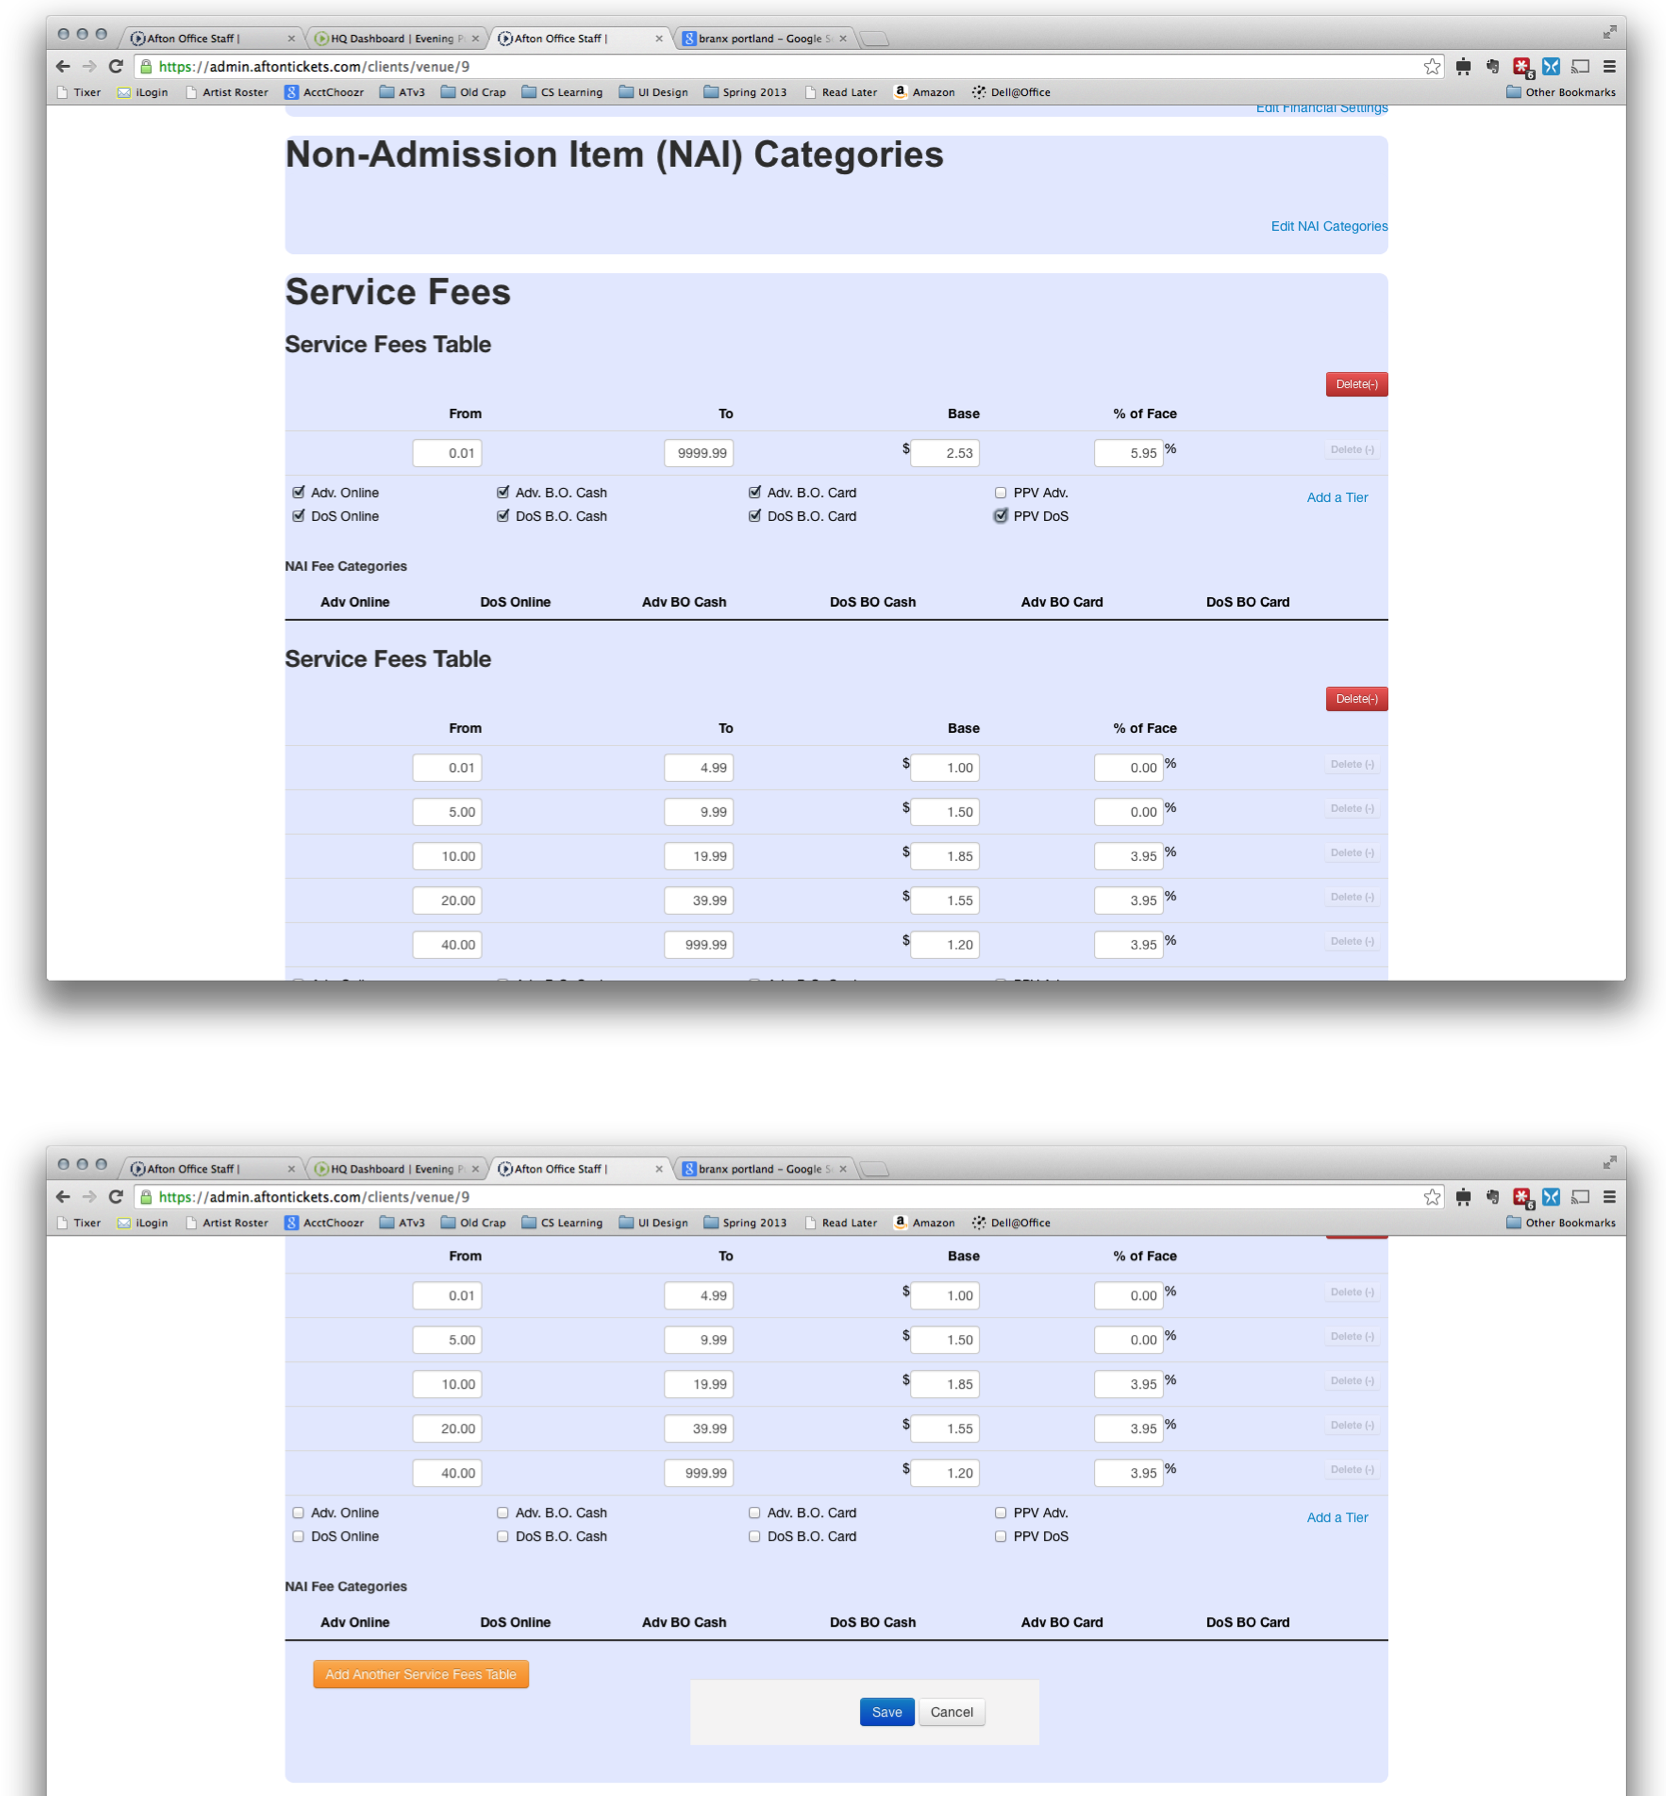Viewport: 1666px width, 1796px height.
Task: Switch to the first Afton Office Staff tab in the top window
Action: [x=212, y=38]
